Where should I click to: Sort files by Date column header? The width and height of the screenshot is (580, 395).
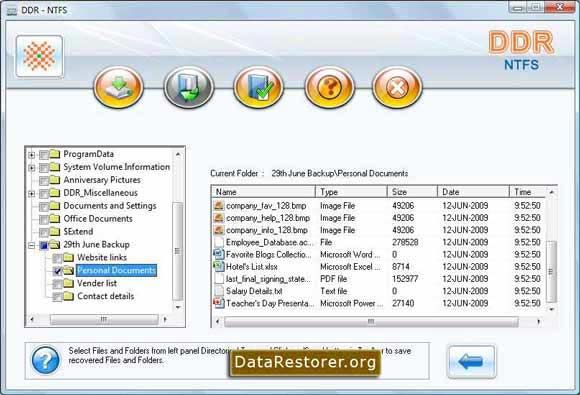[x=473, y=192]
